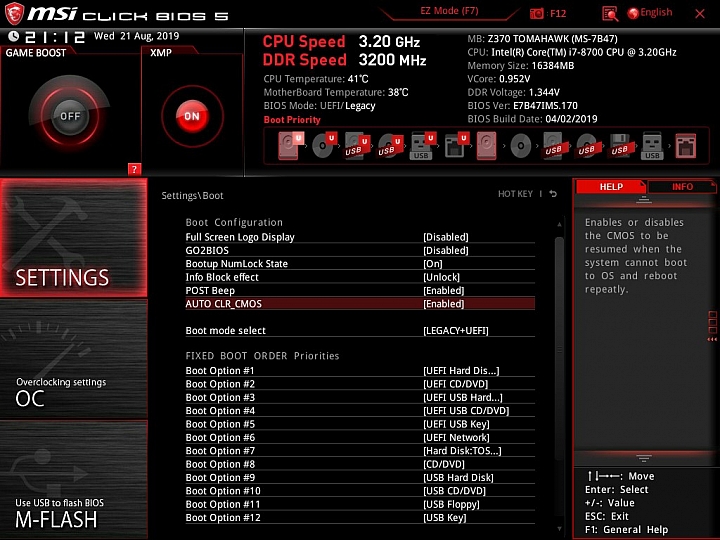The height and width of the screenshot is (540, 720).
Task: Click the Settings\Boot breadcrumb
Action: point(192,195)
